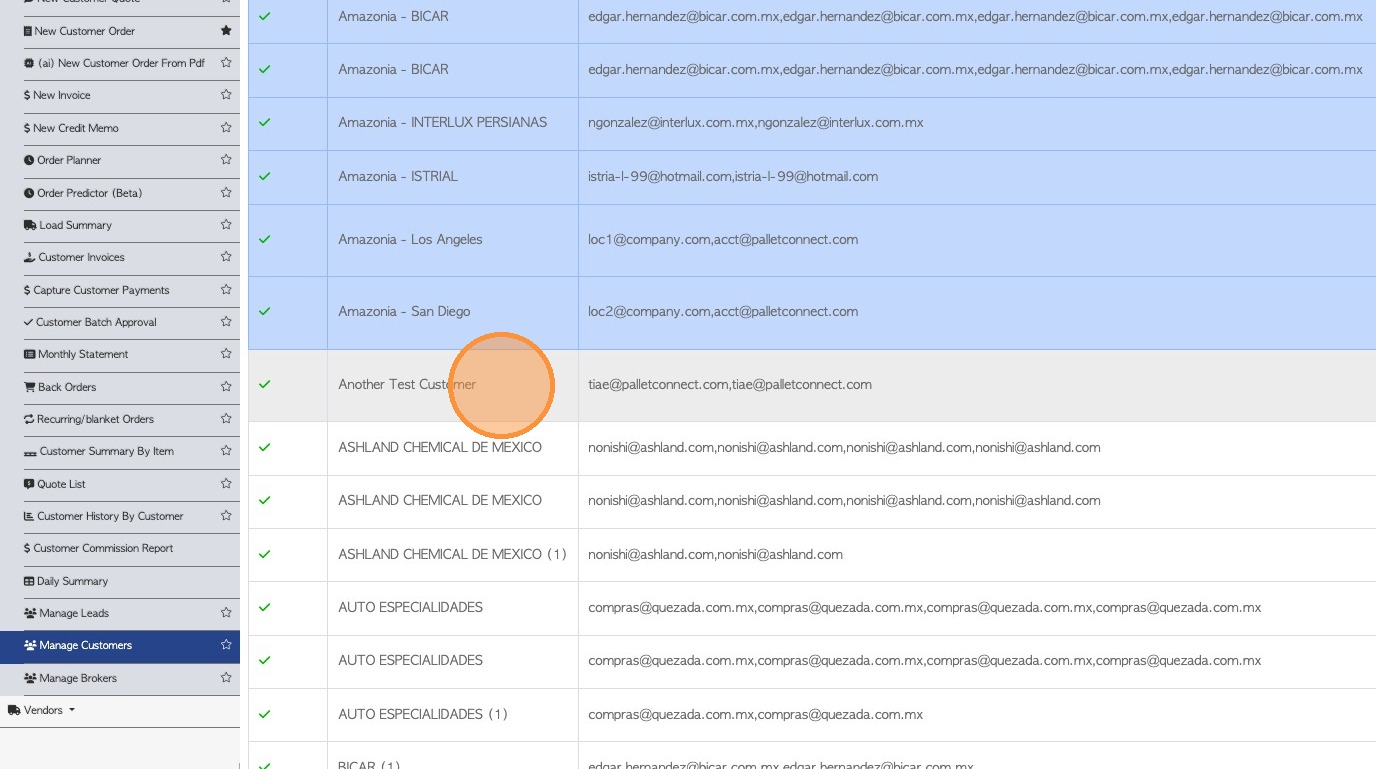This screenshot has width=1376, height=769.
Task: Click the people icon beside Manage Brokers
Action: (30, 678)
